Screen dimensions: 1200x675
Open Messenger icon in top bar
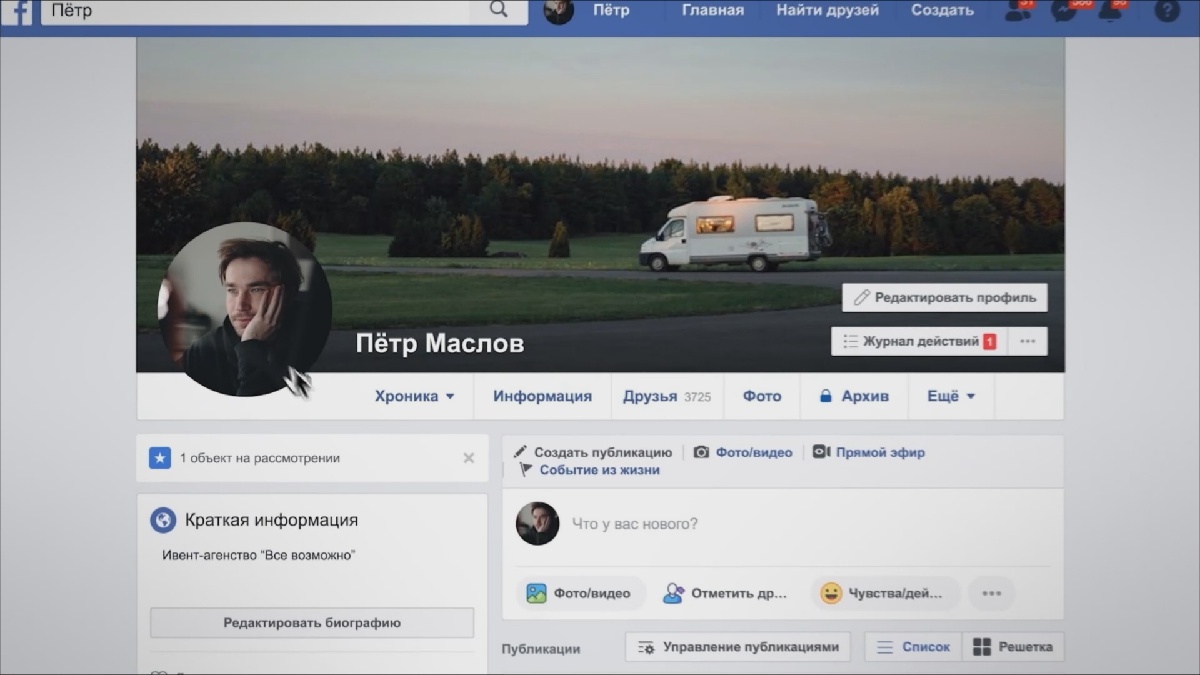(x=1067, y=10)
